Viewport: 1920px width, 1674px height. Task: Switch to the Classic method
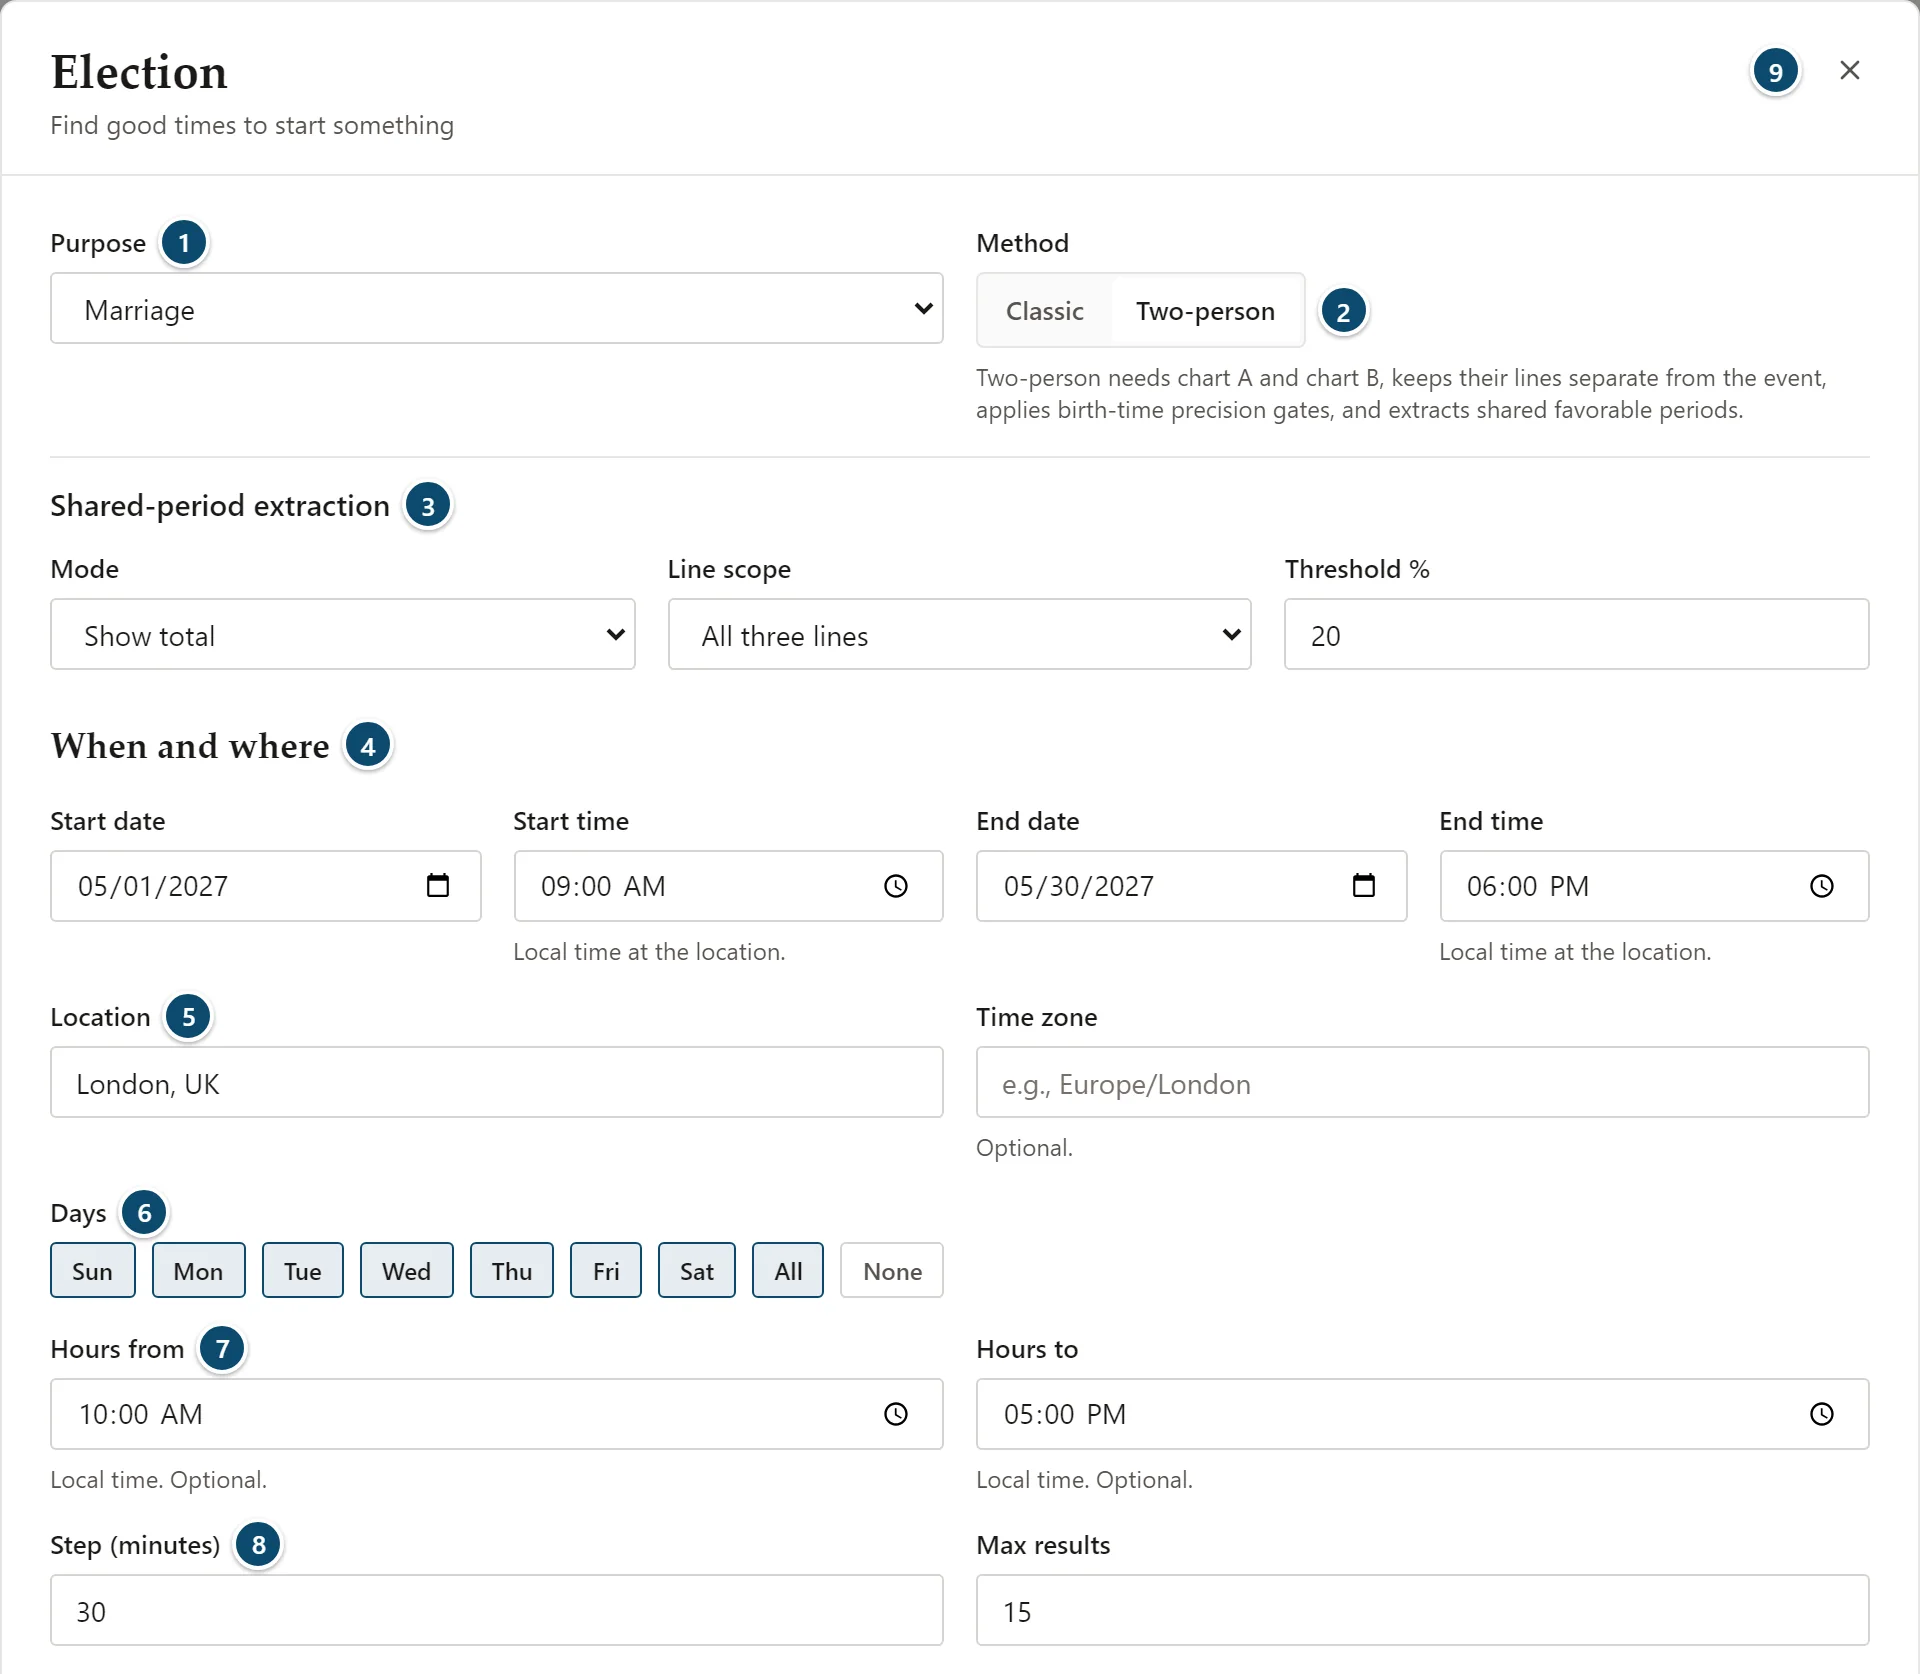pos(1044,310)
